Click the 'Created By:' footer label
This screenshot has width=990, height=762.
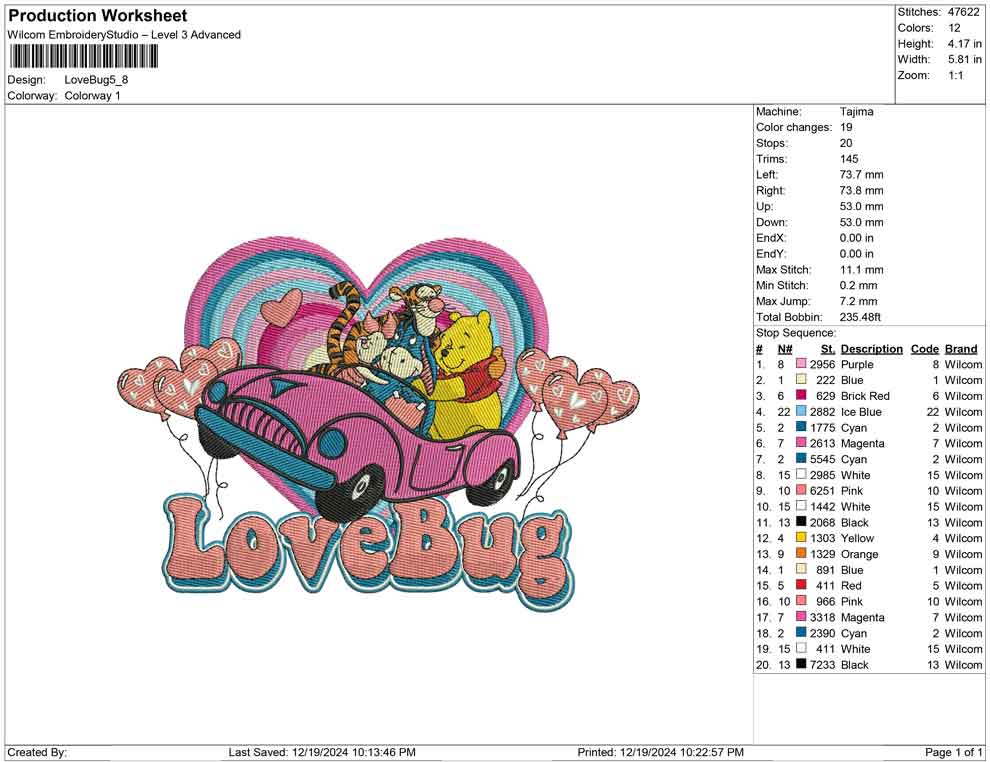(x=37, y=753)
